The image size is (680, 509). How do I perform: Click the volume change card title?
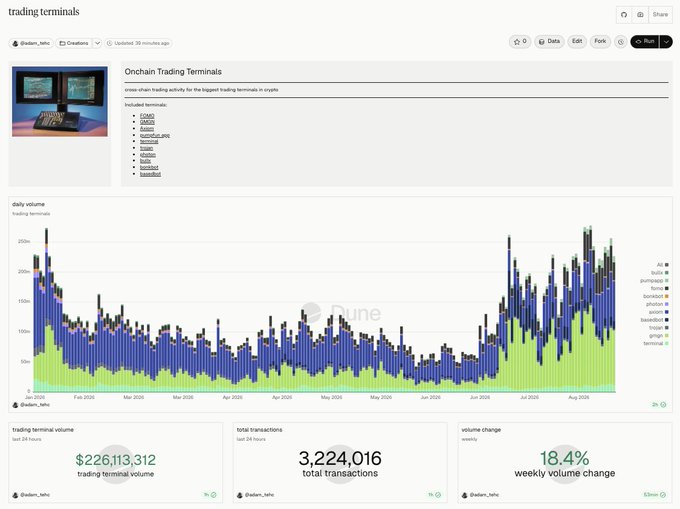481,430
